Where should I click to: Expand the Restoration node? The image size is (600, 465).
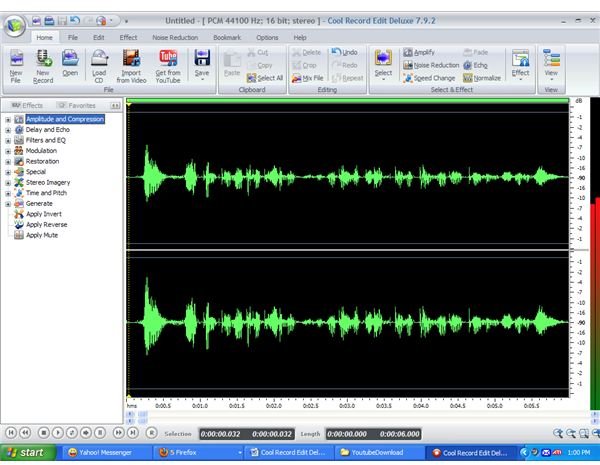[x=8, y=162]
